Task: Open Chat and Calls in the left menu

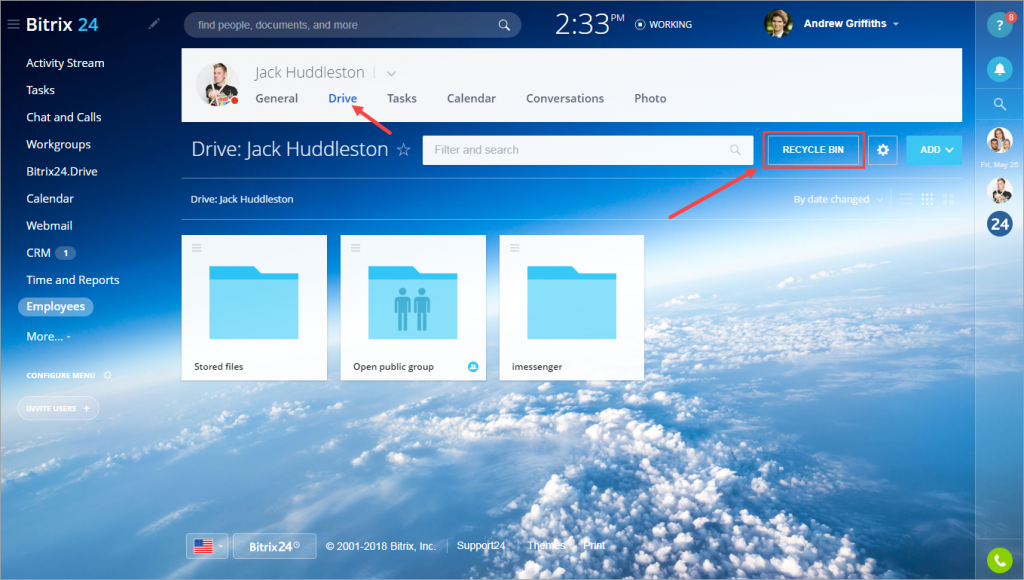Action: pyautogui.click(x=64, y=117)
